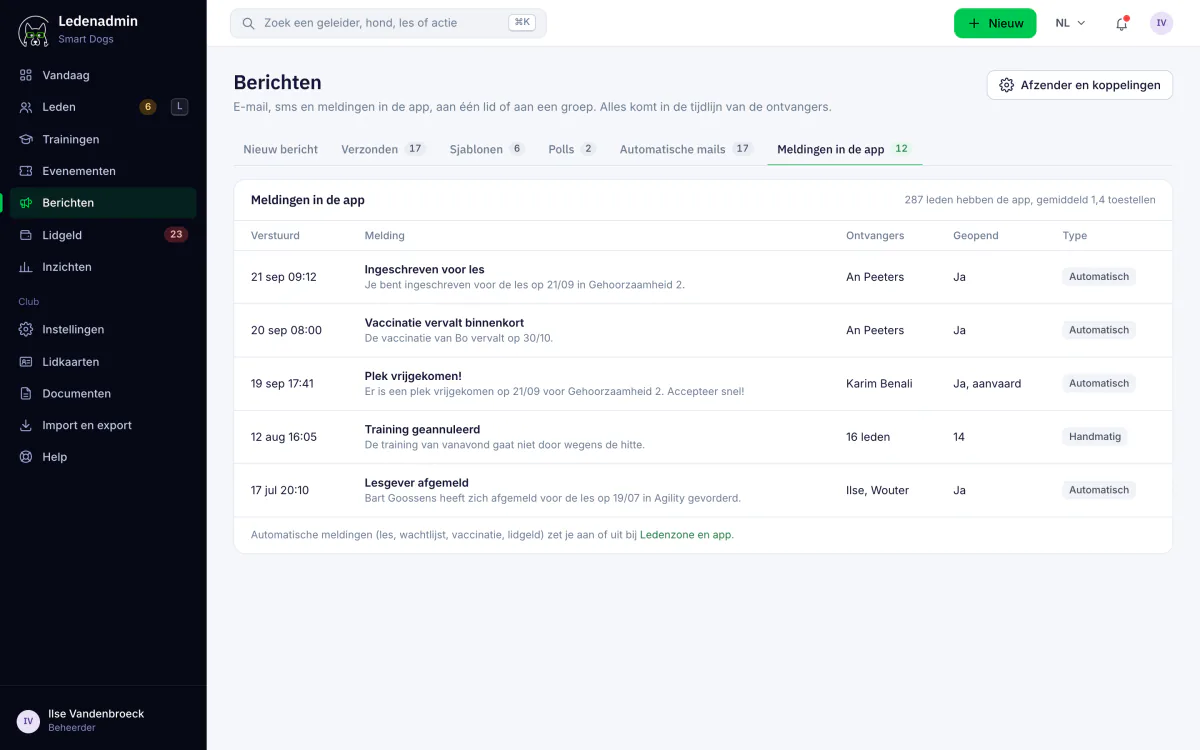The height and width of the screenshot is (750, 1200).
Task: Click the Berichten megaphone icon
Action: pyautogui.click(x=26, y=203)
